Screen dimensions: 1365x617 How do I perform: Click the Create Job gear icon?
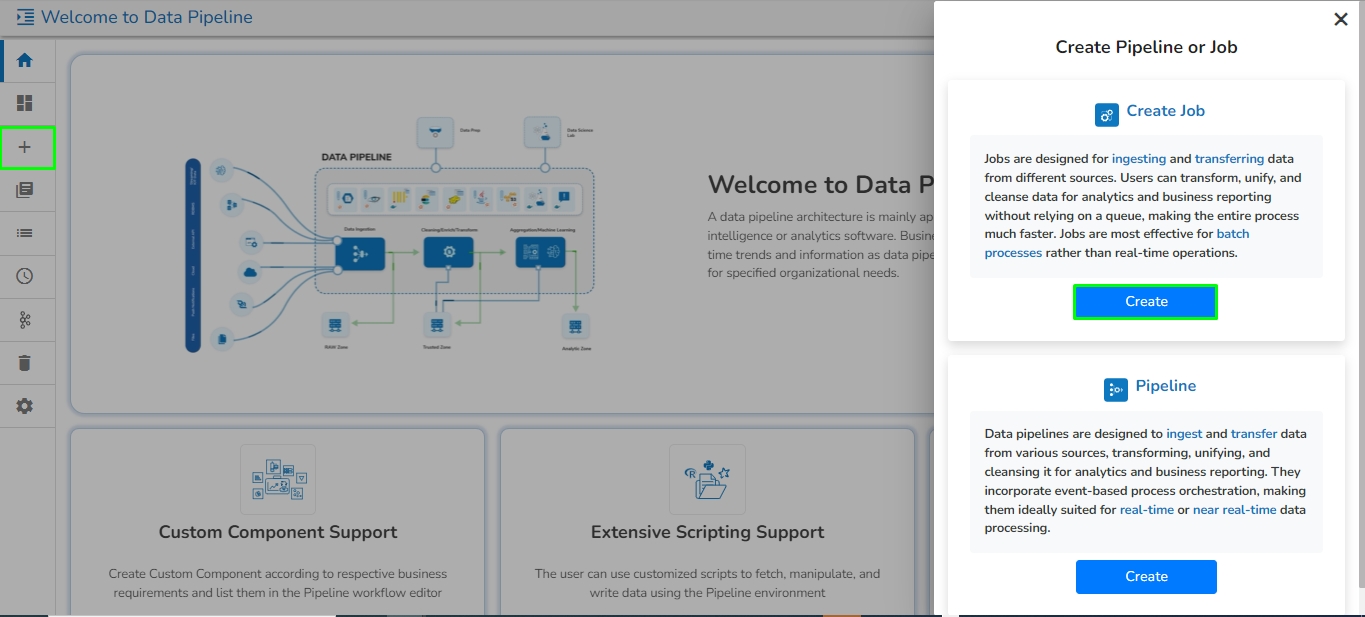1106,115
